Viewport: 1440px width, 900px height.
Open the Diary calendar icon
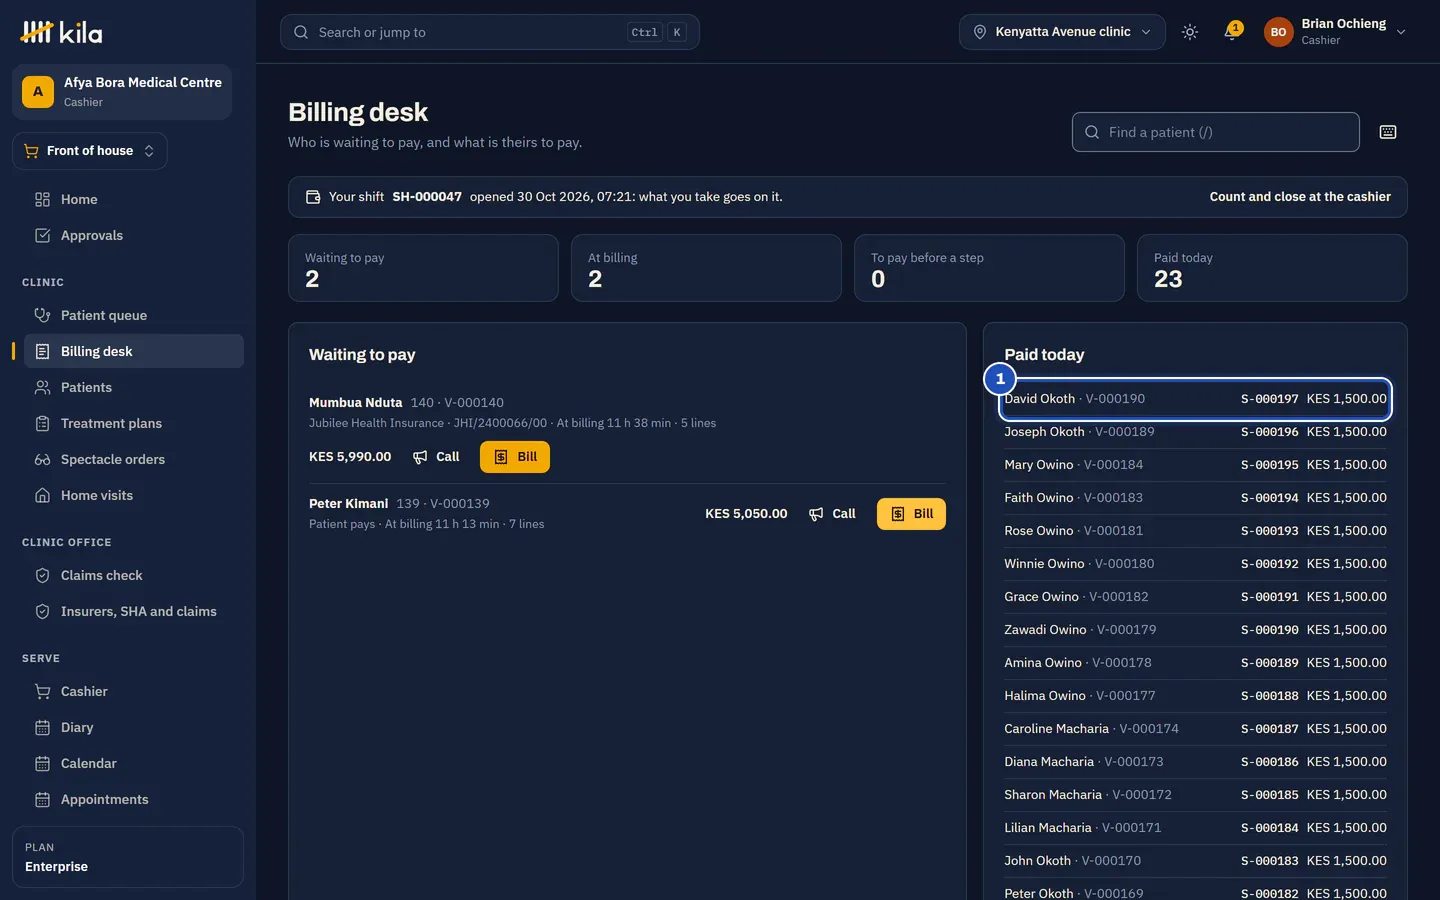pyautogui.click(x=42, y=727)
